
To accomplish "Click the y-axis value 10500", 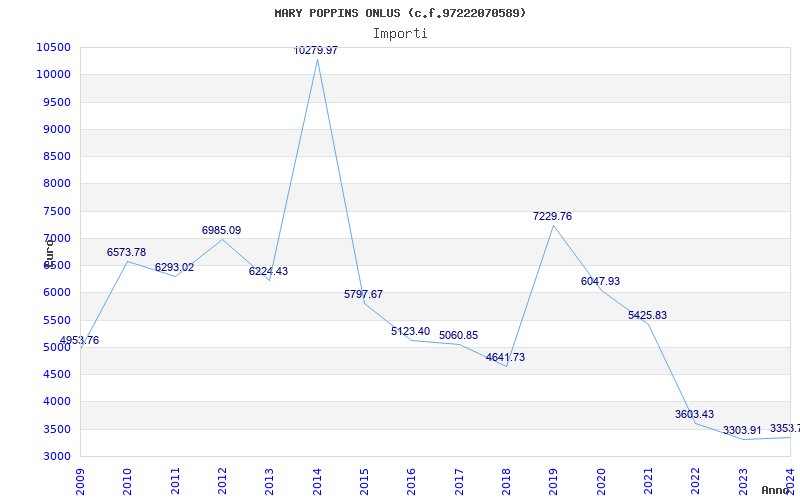I will 53,47.
